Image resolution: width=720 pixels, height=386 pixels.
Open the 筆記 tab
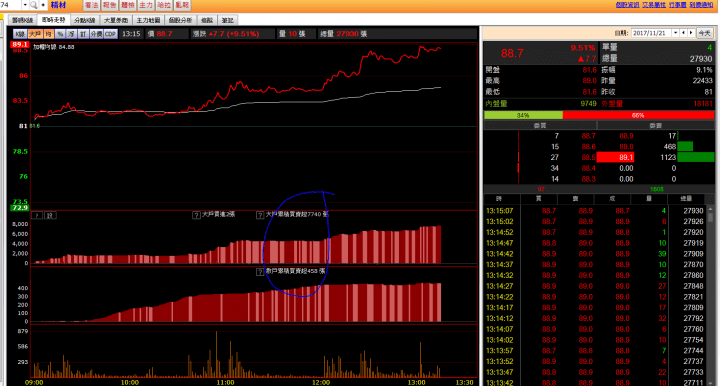228,20
